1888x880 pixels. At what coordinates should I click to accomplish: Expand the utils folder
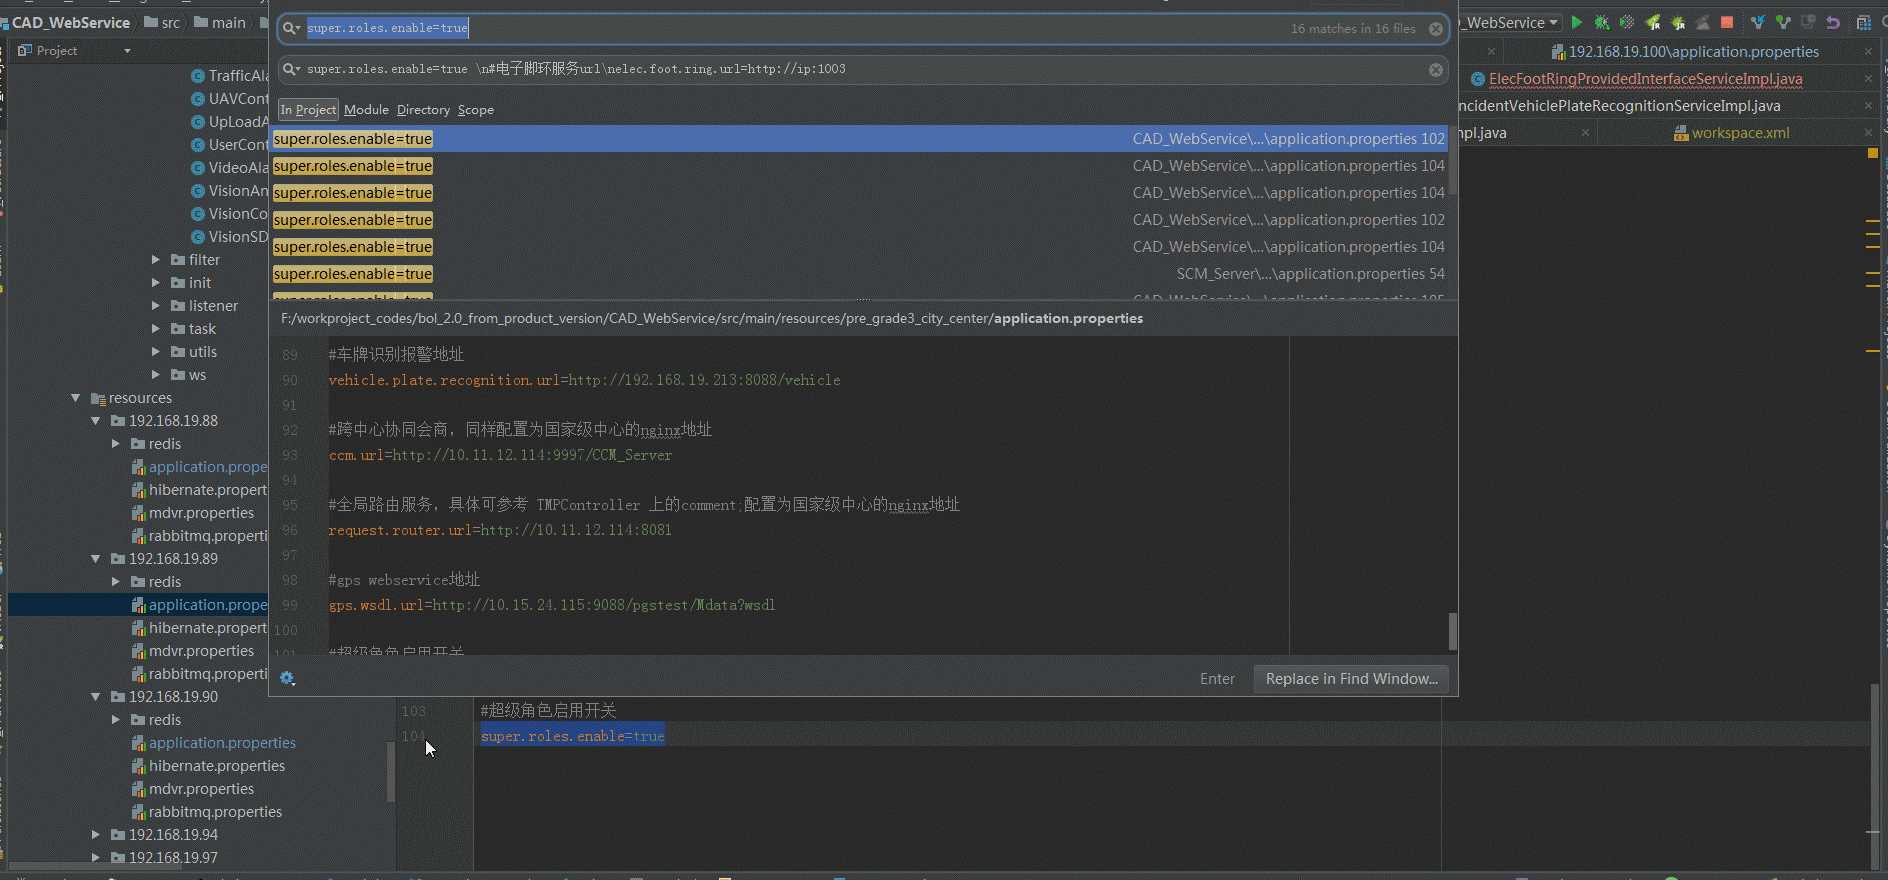[155, 352]
